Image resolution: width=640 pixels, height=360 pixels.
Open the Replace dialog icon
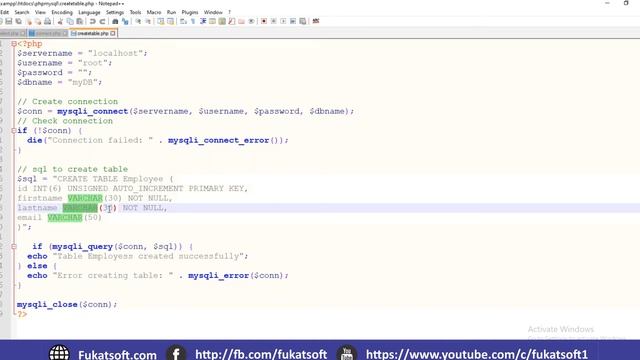tap(125, 21)
